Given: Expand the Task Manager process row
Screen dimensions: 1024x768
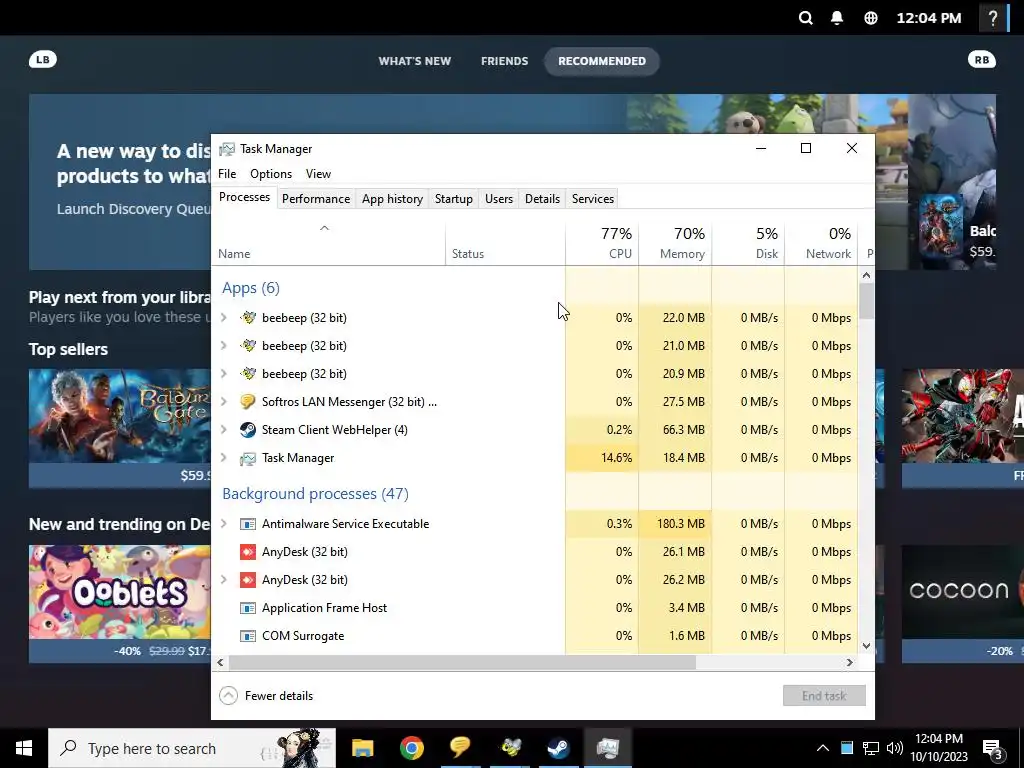Looking at the screenshot, I should [224, 458].
